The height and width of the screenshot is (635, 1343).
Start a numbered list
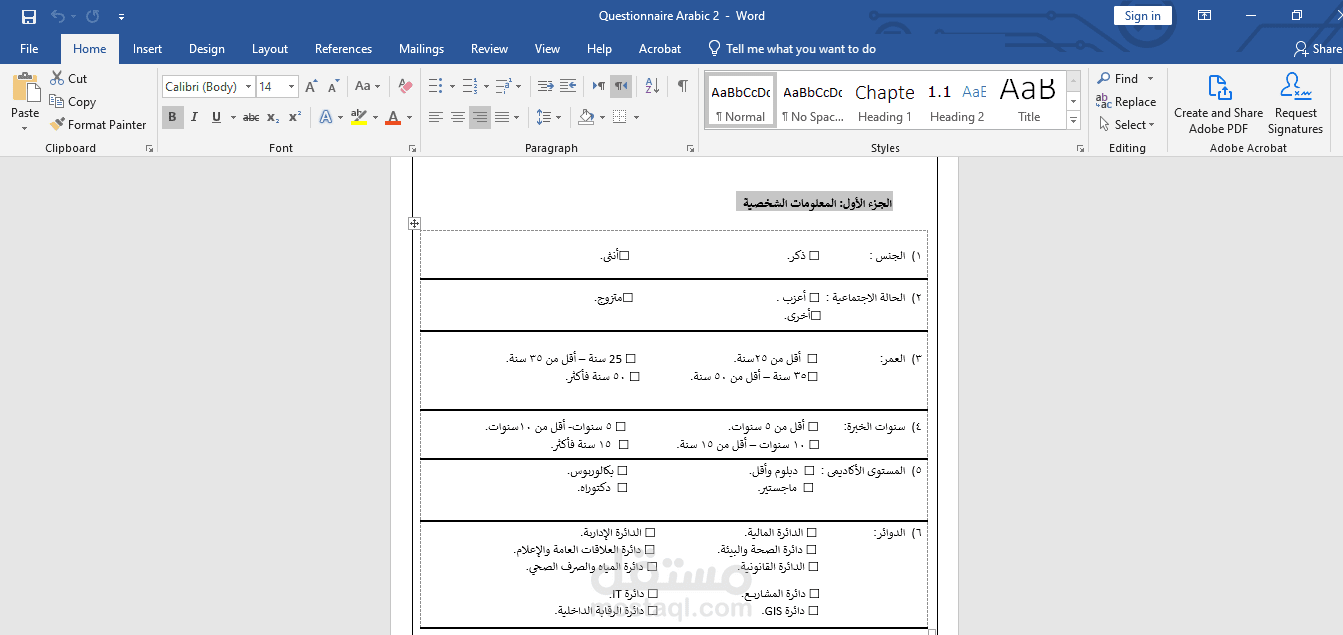tap(469, 86)
